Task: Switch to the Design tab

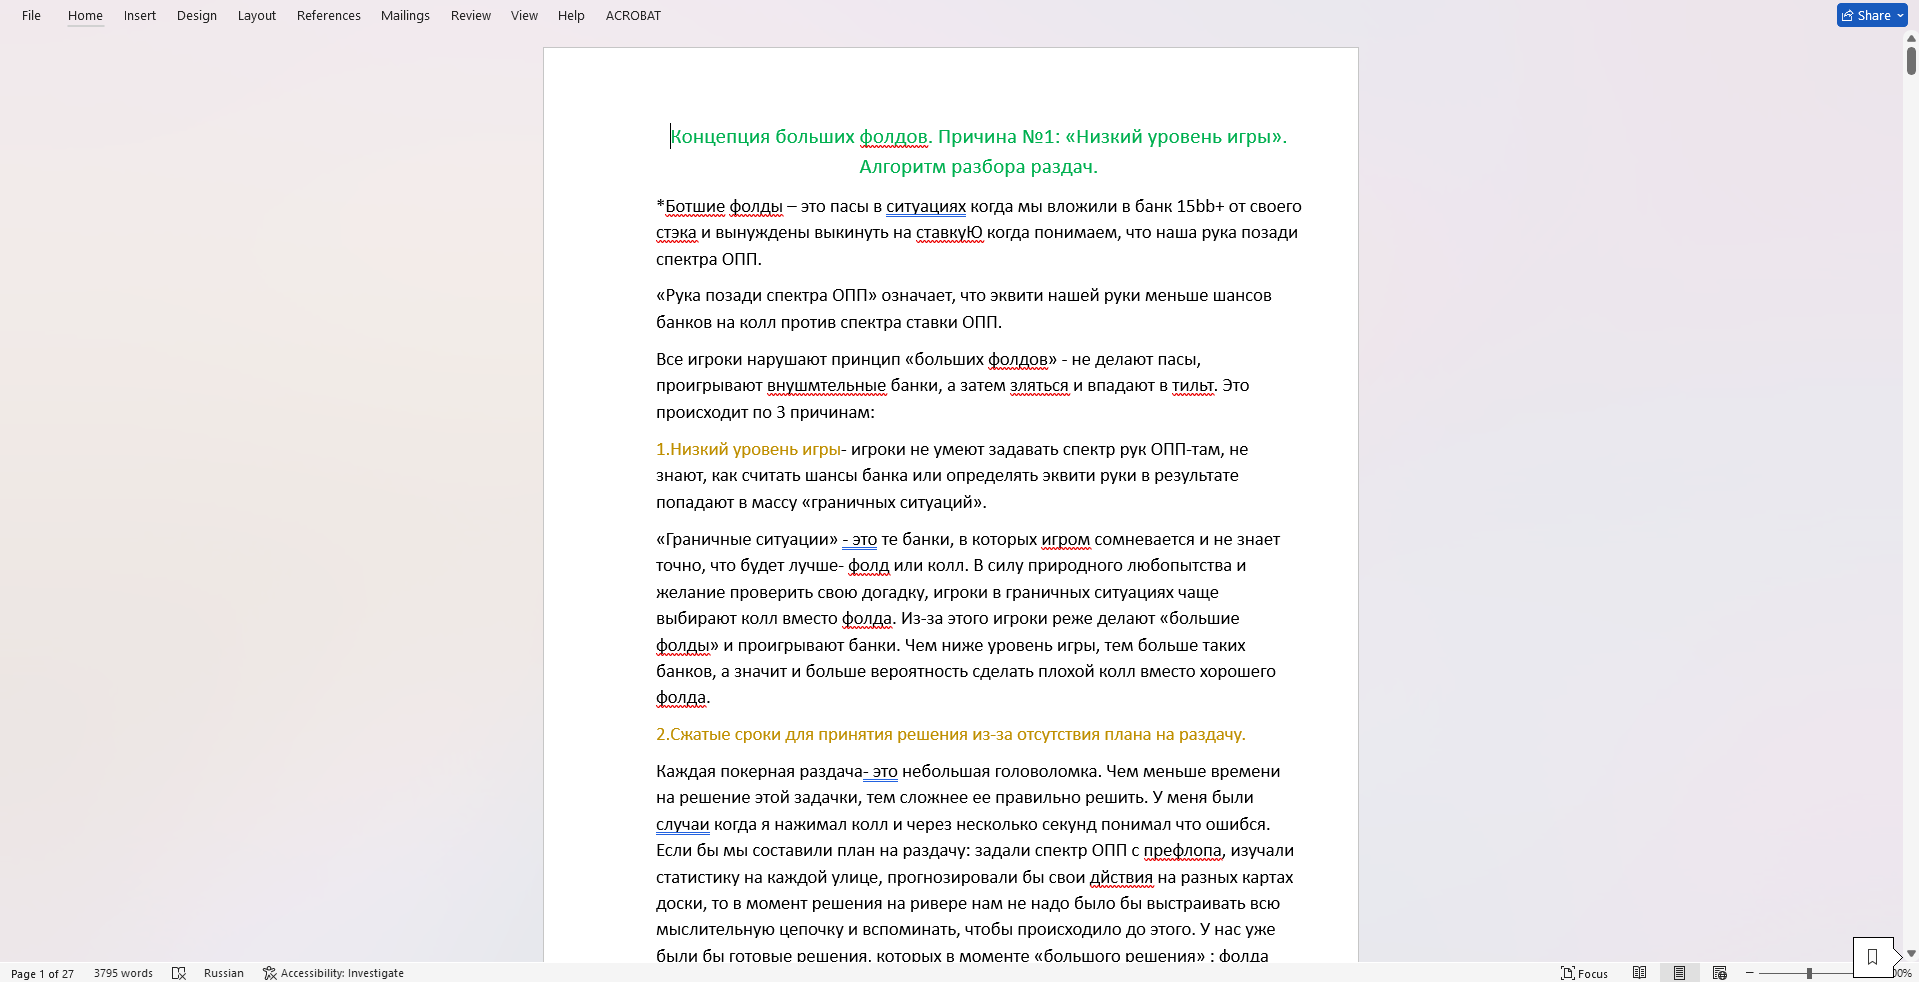Action: pos(197,15)
